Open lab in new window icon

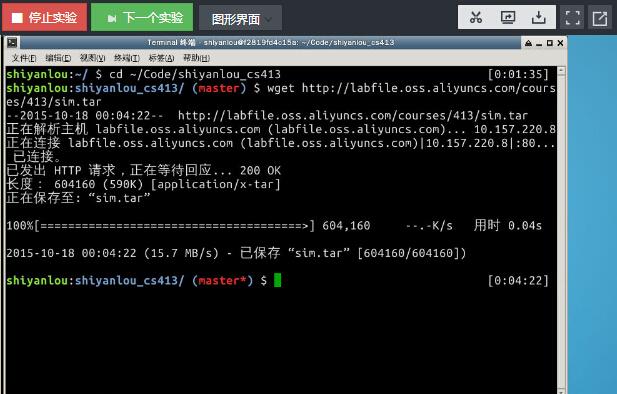coord(600,18)
